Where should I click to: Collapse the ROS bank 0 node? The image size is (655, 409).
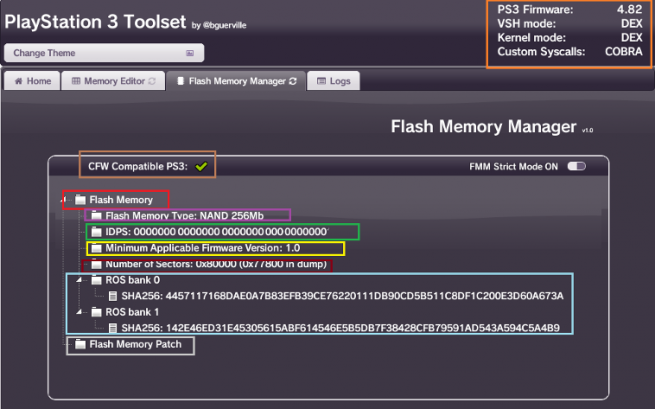click(x=80, y=281)
